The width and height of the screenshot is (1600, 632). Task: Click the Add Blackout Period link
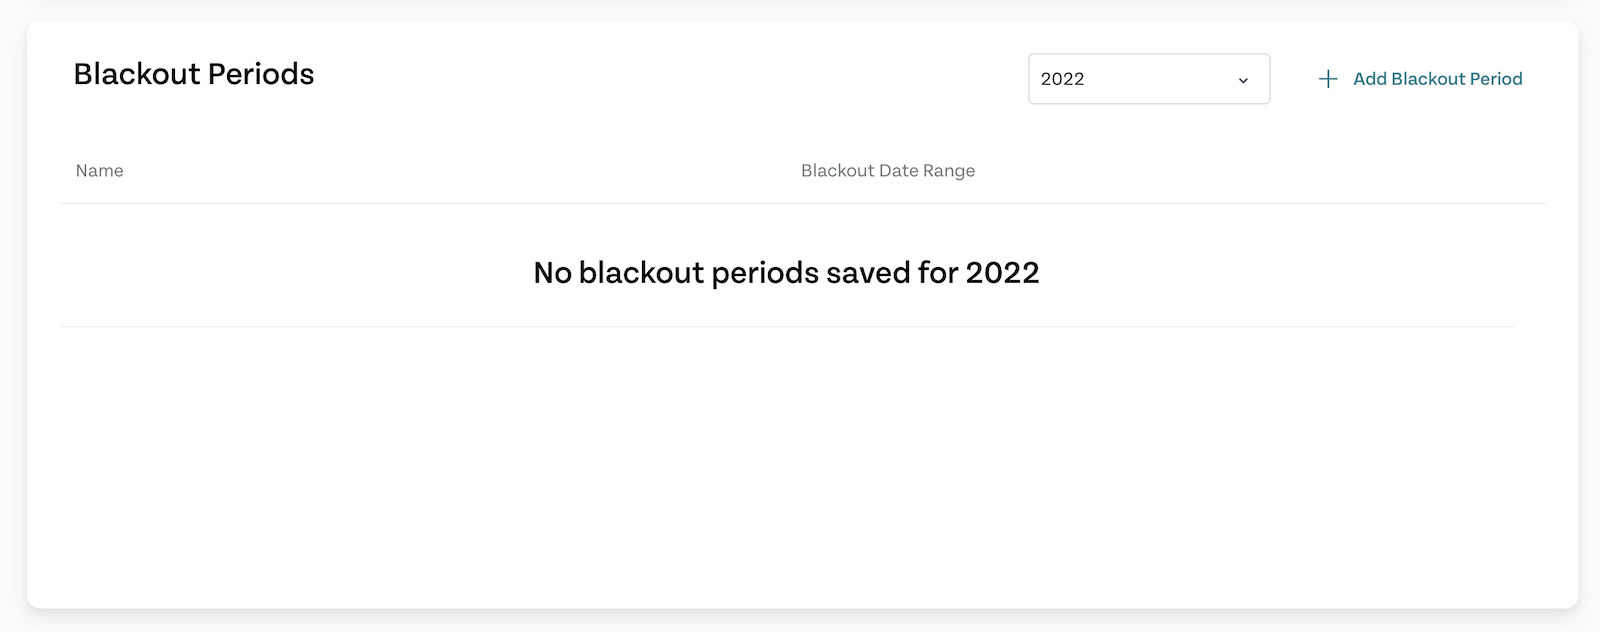pyautogui.click(x=1420, y=79)
